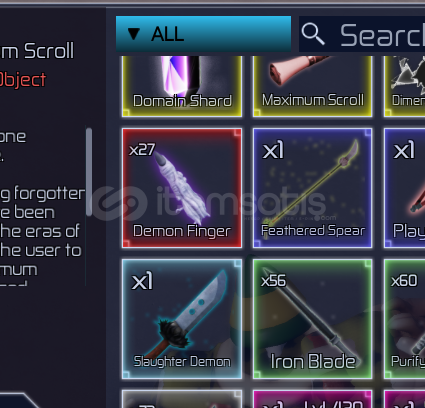Focus the Search input field

coord(362,34)
